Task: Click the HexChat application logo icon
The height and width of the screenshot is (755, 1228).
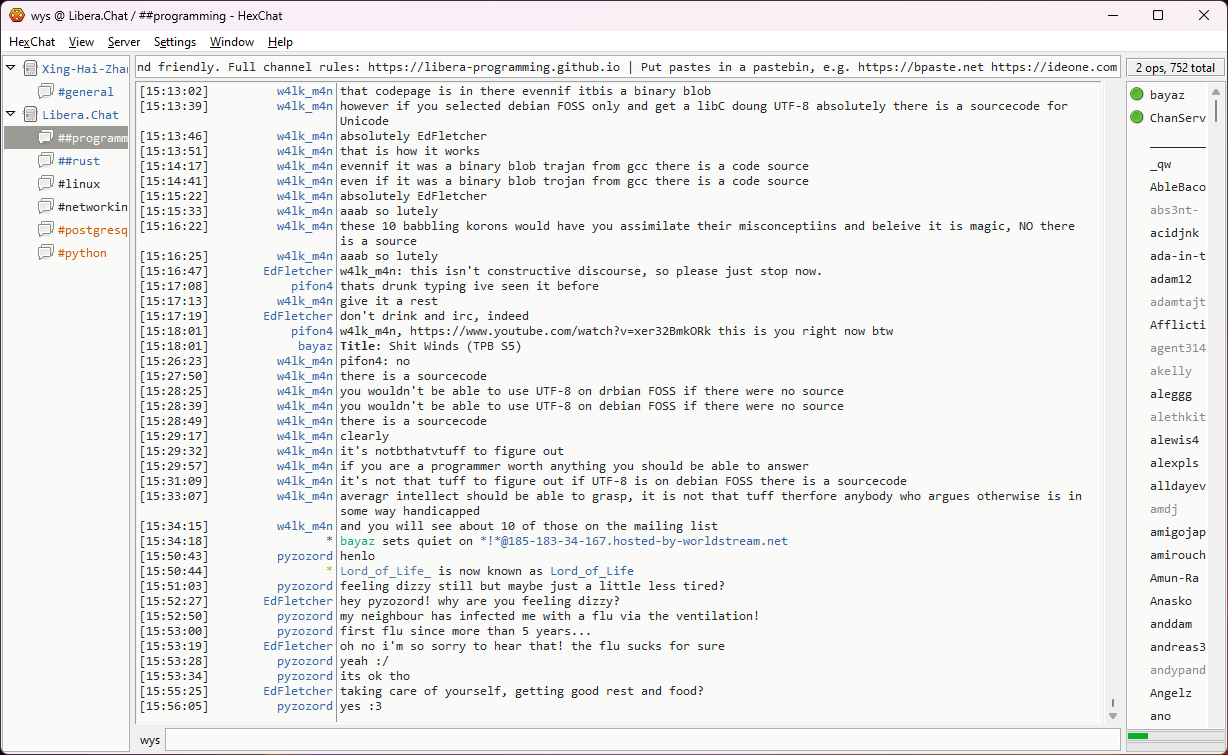Action: (17, 15)
